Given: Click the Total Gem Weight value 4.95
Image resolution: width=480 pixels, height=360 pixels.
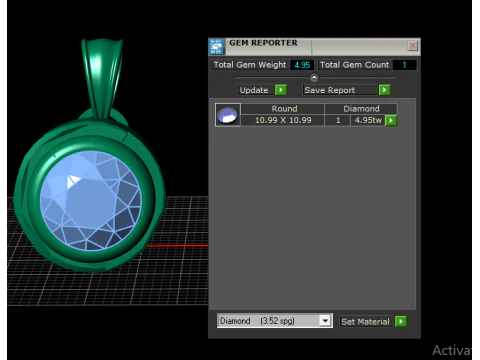Looking at the screenshot, I should (x=302, y=65).
